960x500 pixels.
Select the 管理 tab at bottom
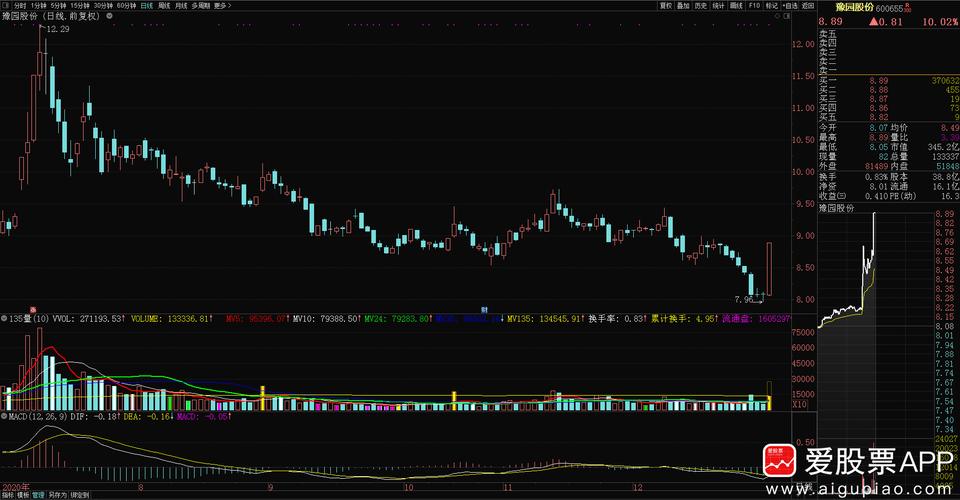[x=38, y=495]
